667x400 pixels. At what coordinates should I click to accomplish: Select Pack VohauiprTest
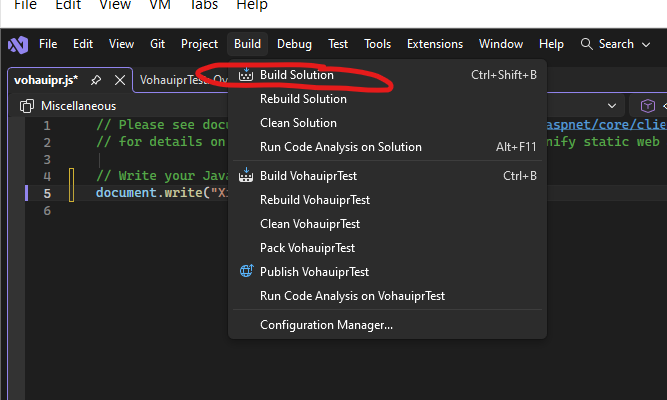307,248
